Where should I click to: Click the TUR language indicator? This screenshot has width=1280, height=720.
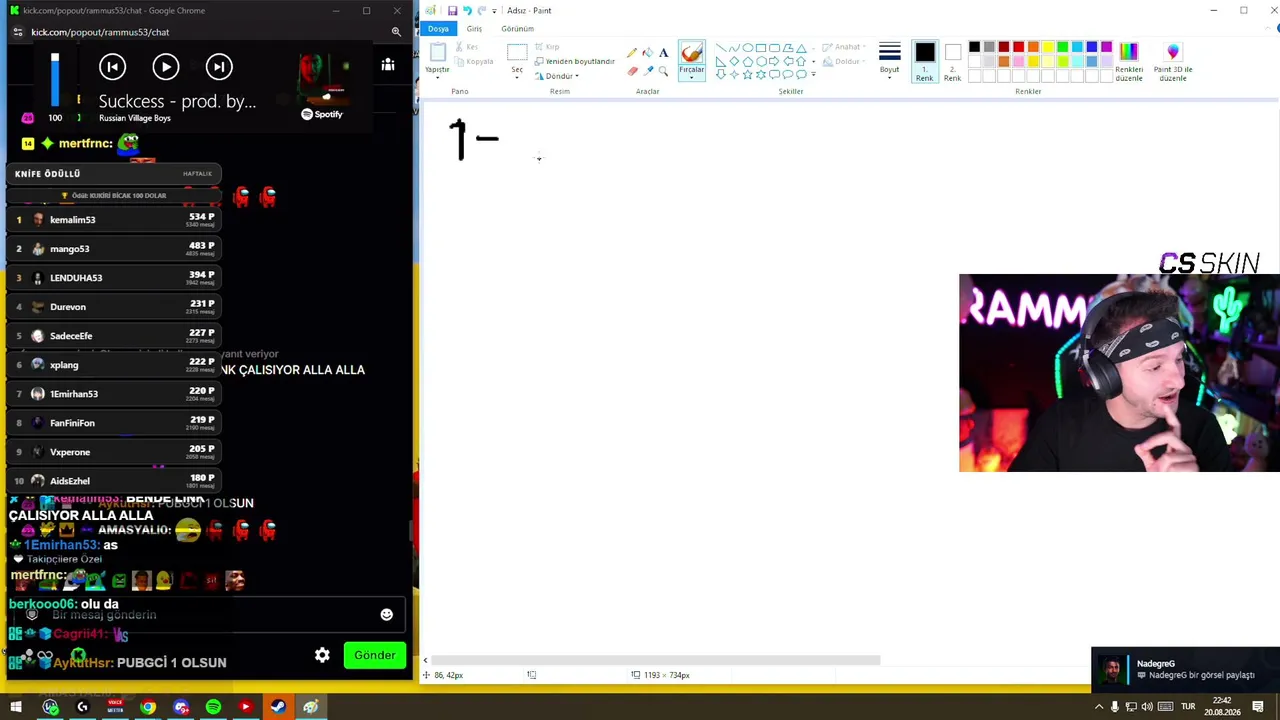(x=1188, y=707)
